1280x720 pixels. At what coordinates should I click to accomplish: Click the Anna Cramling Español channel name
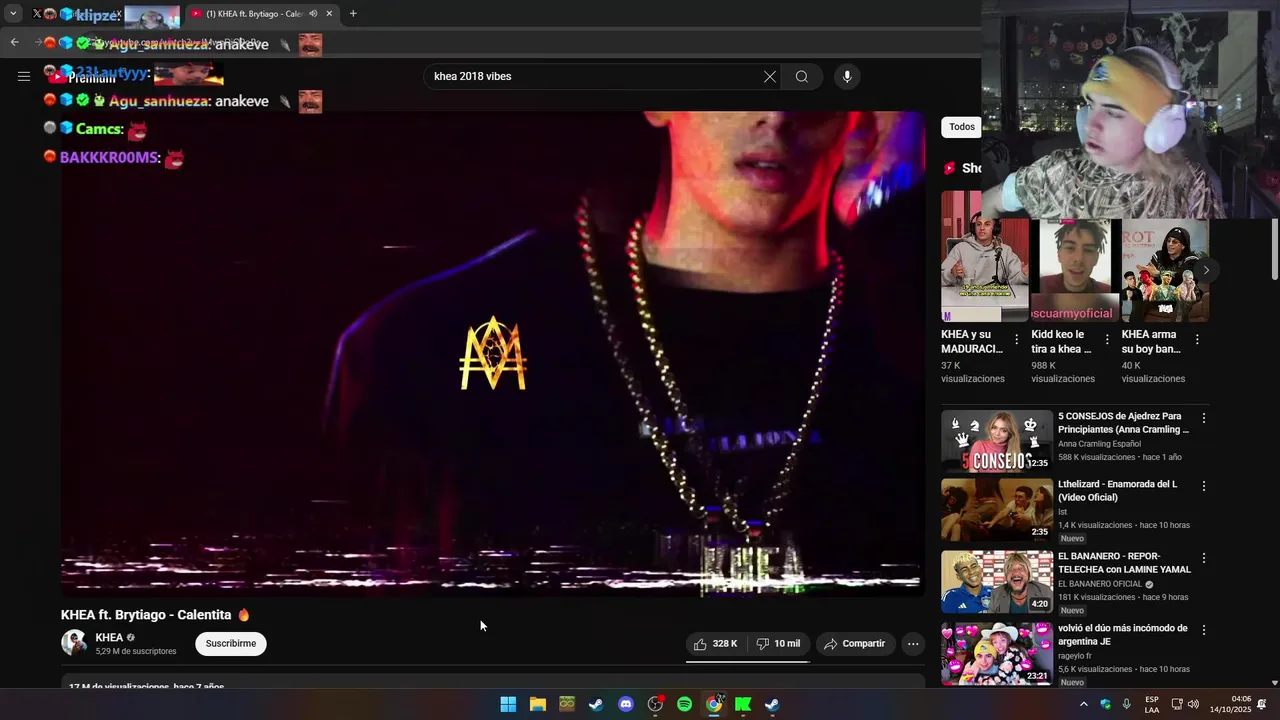point(1099,444)
